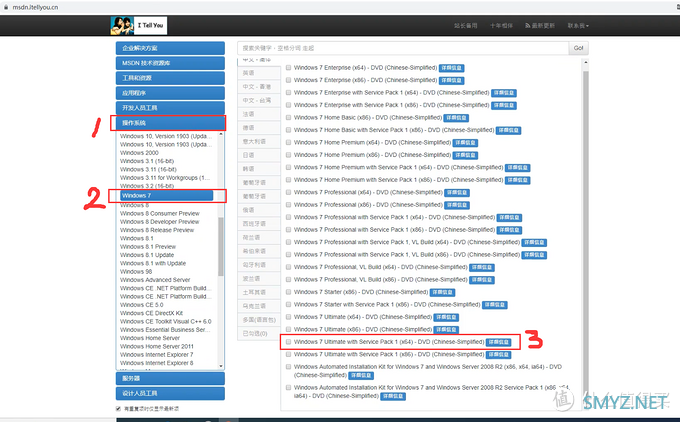This screenshot has width=680, height=422.
Task: Click the lock icon in the address bar
Action: (x=6, y=7)
